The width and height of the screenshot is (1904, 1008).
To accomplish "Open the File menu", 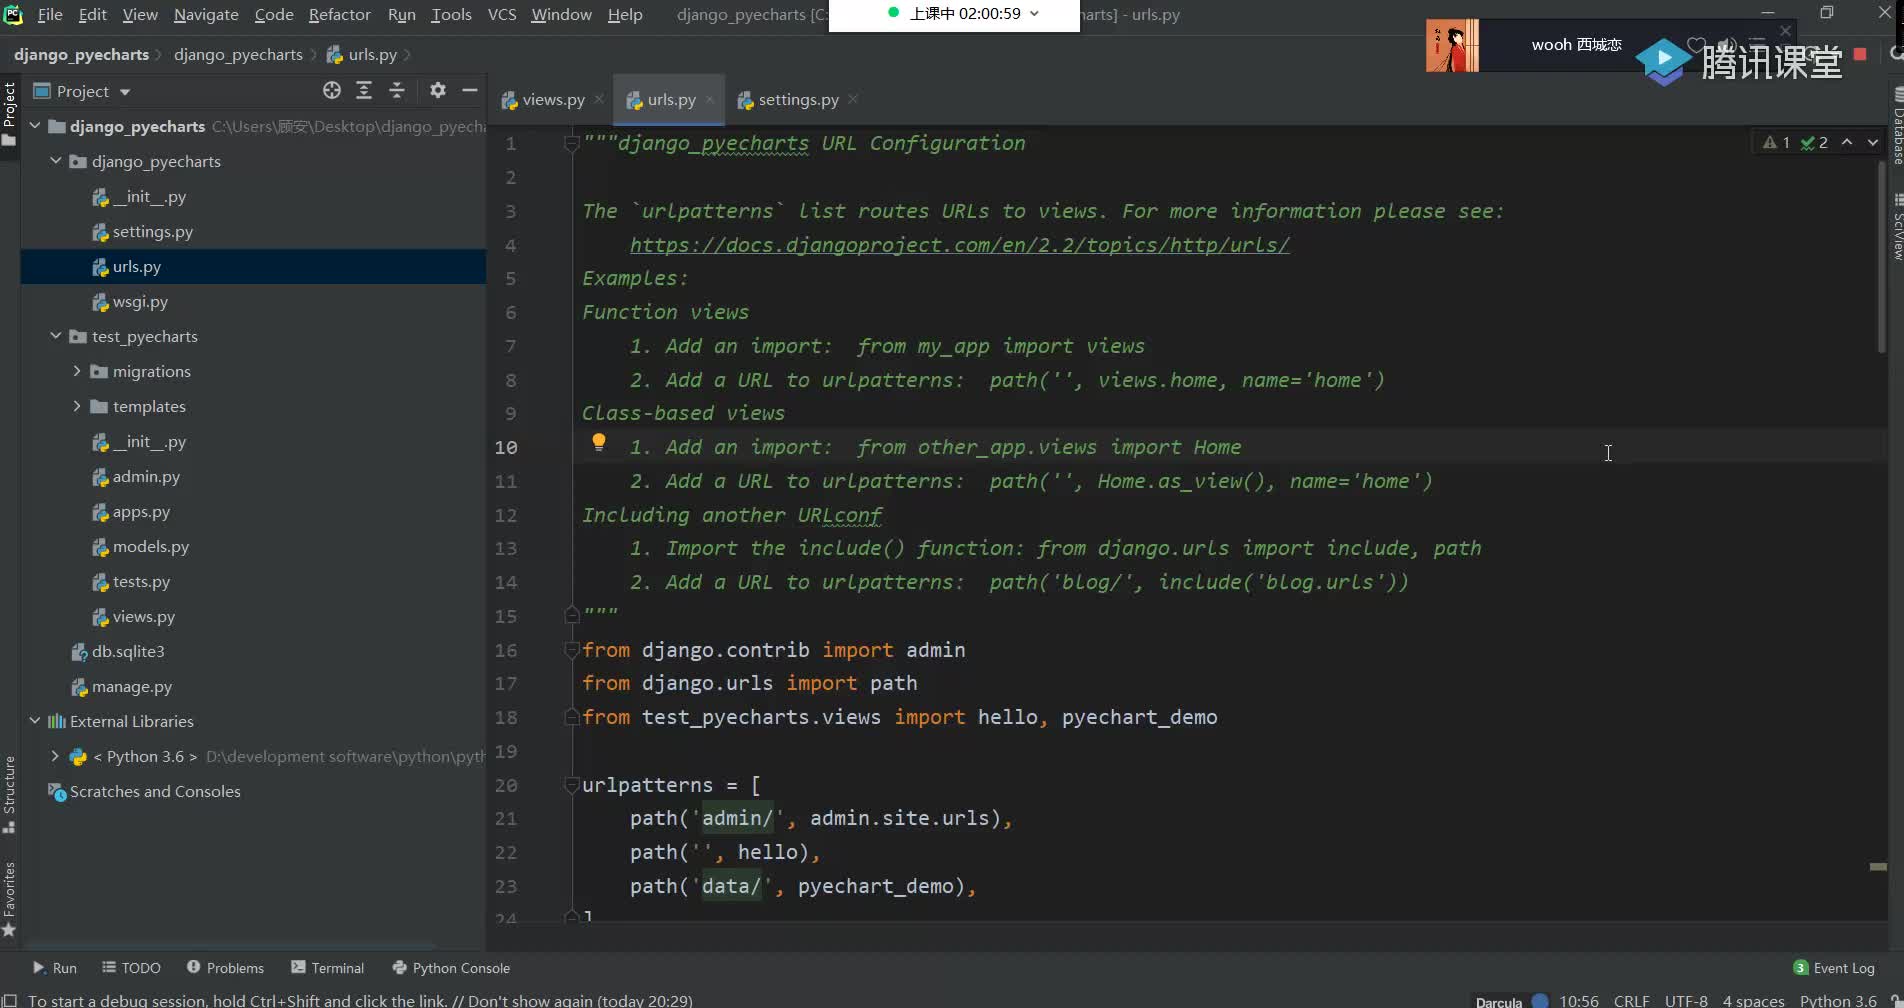I will [x=50, y=14].
